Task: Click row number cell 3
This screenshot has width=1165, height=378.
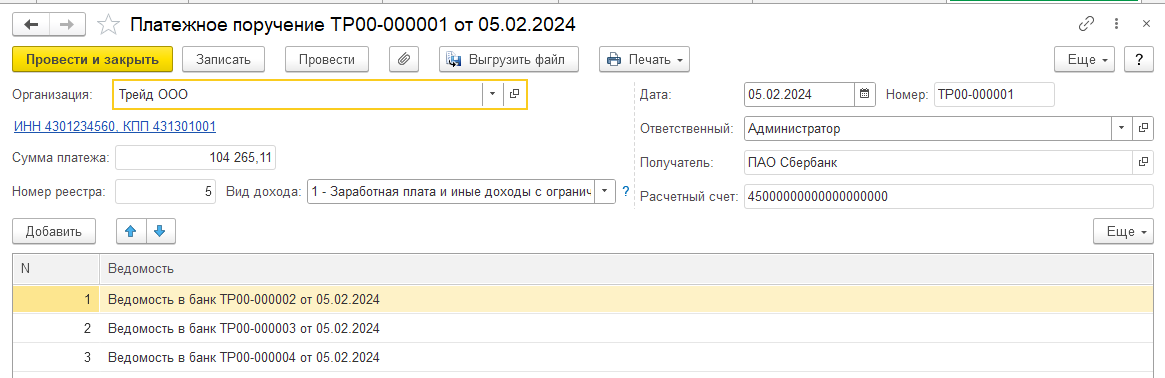Action: tap(56, 356)
